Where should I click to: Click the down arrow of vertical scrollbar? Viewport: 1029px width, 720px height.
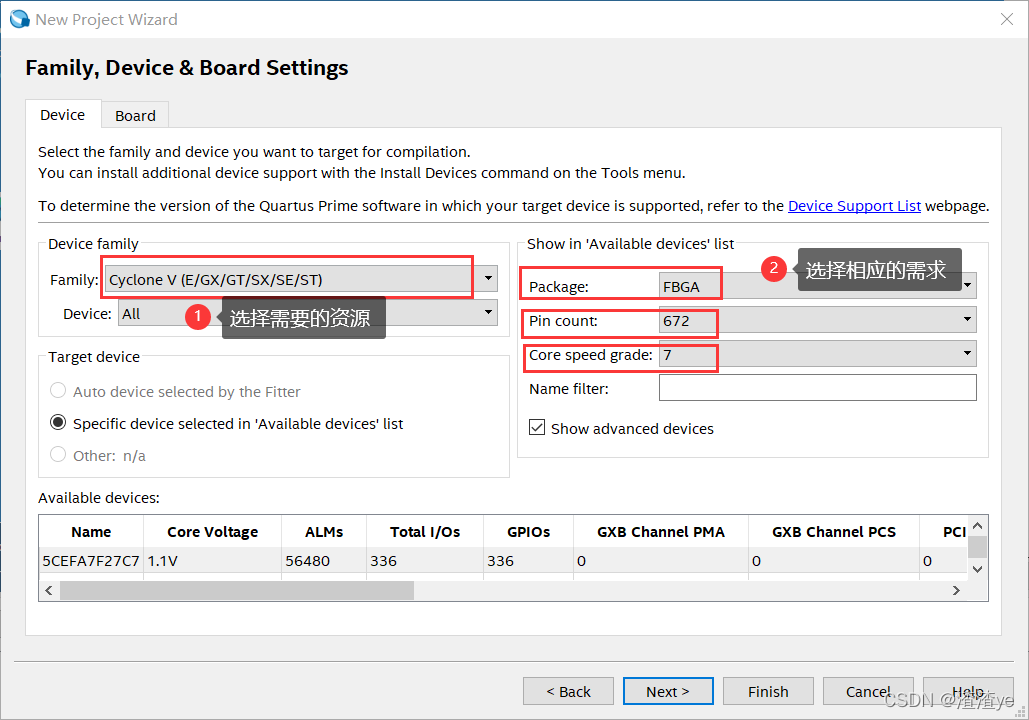[x=977, y=569]
